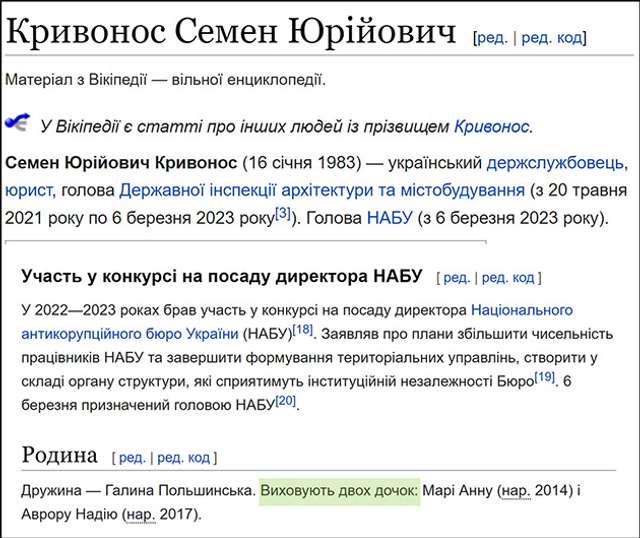The height and width of the screenshot is (538, 640).
Task: Click 'ред.' beside the Родина heading
Action: (x=132, y=458)
